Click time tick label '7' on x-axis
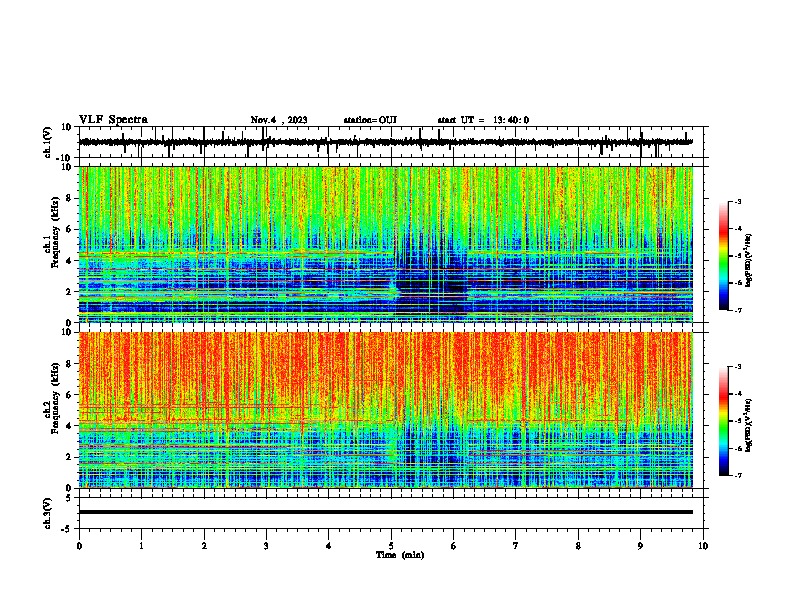Viewport: 792px width, 612px height. click(x=516, y=546)
